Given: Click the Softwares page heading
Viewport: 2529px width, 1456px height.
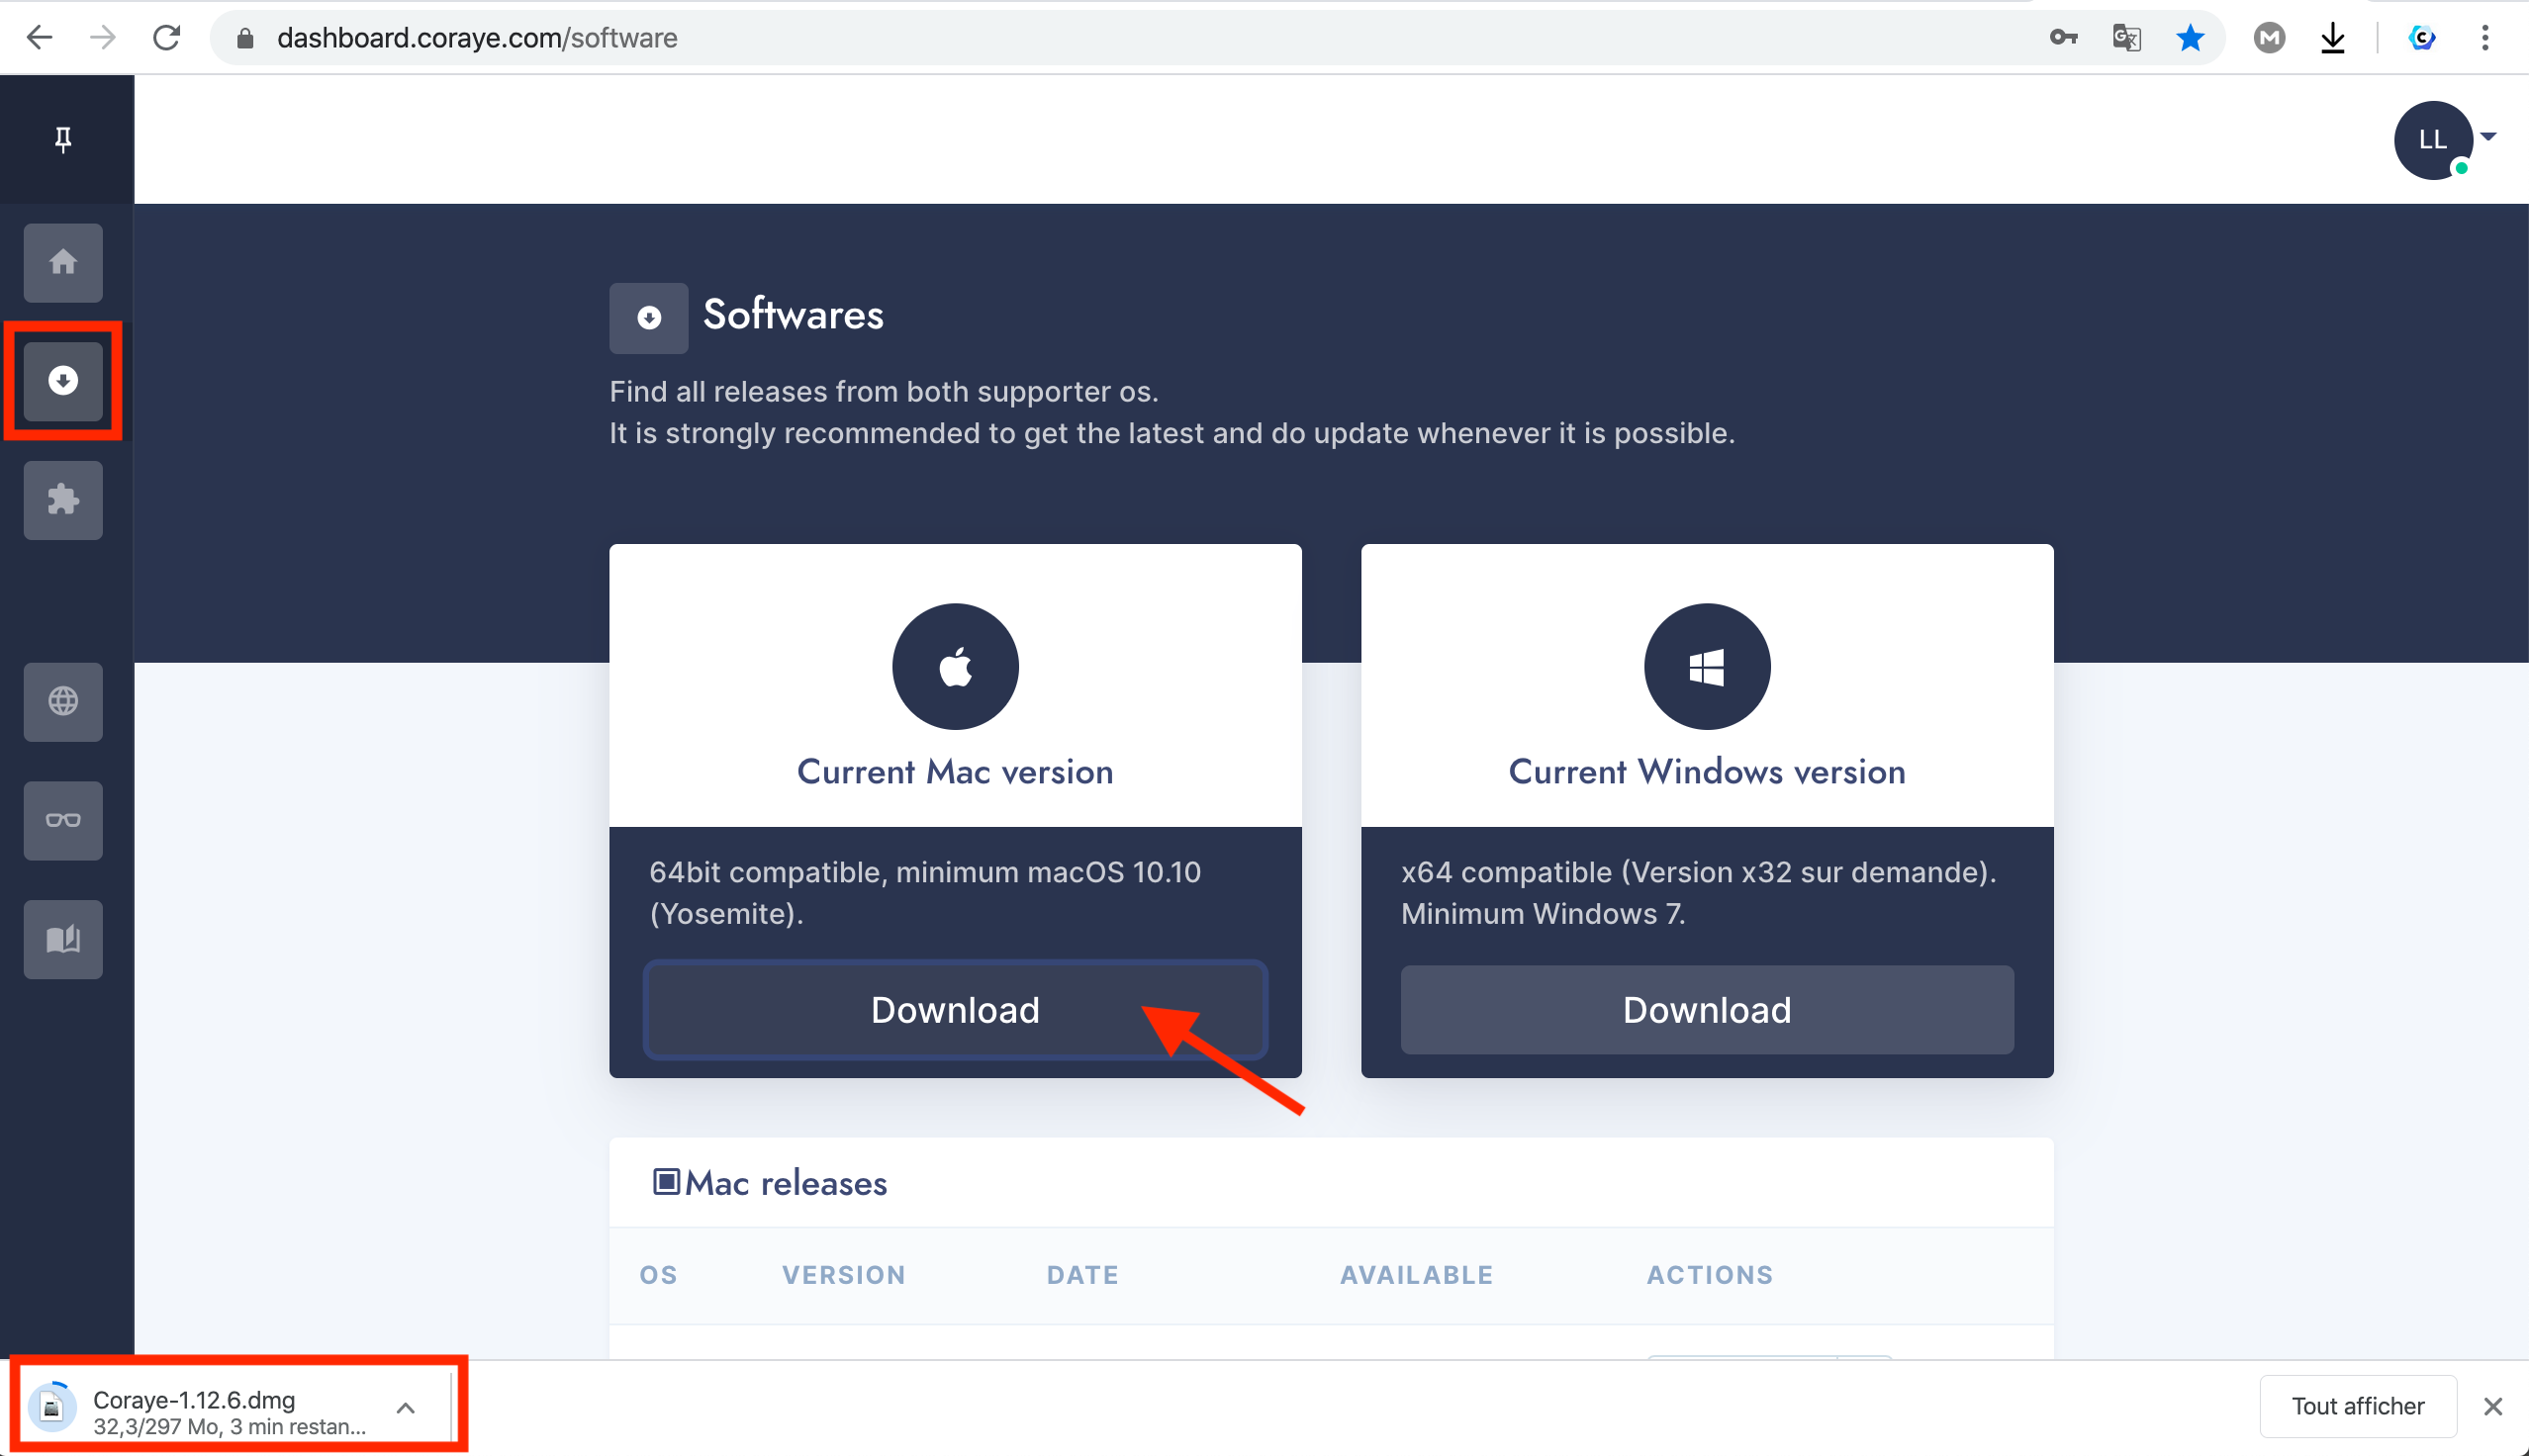Looking at the screenshot, I should pos(793,315).
